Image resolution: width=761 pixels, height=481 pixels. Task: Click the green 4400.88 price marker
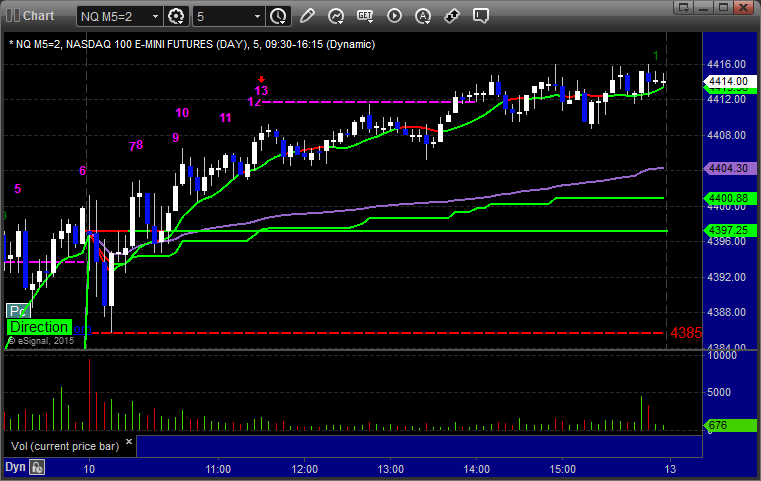click(728, 198)
